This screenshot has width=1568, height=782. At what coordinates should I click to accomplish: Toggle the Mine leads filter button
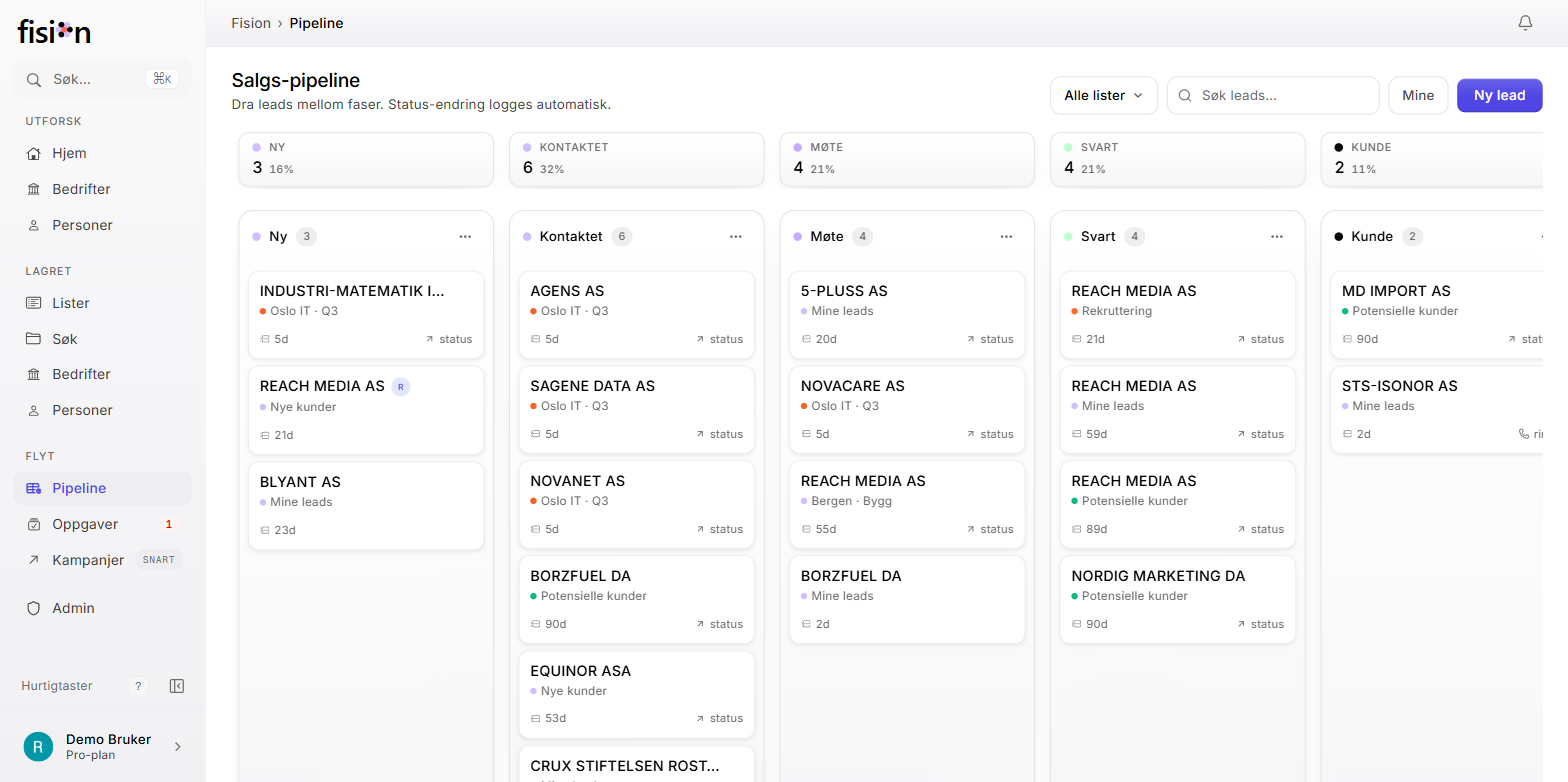(1418, 95)
